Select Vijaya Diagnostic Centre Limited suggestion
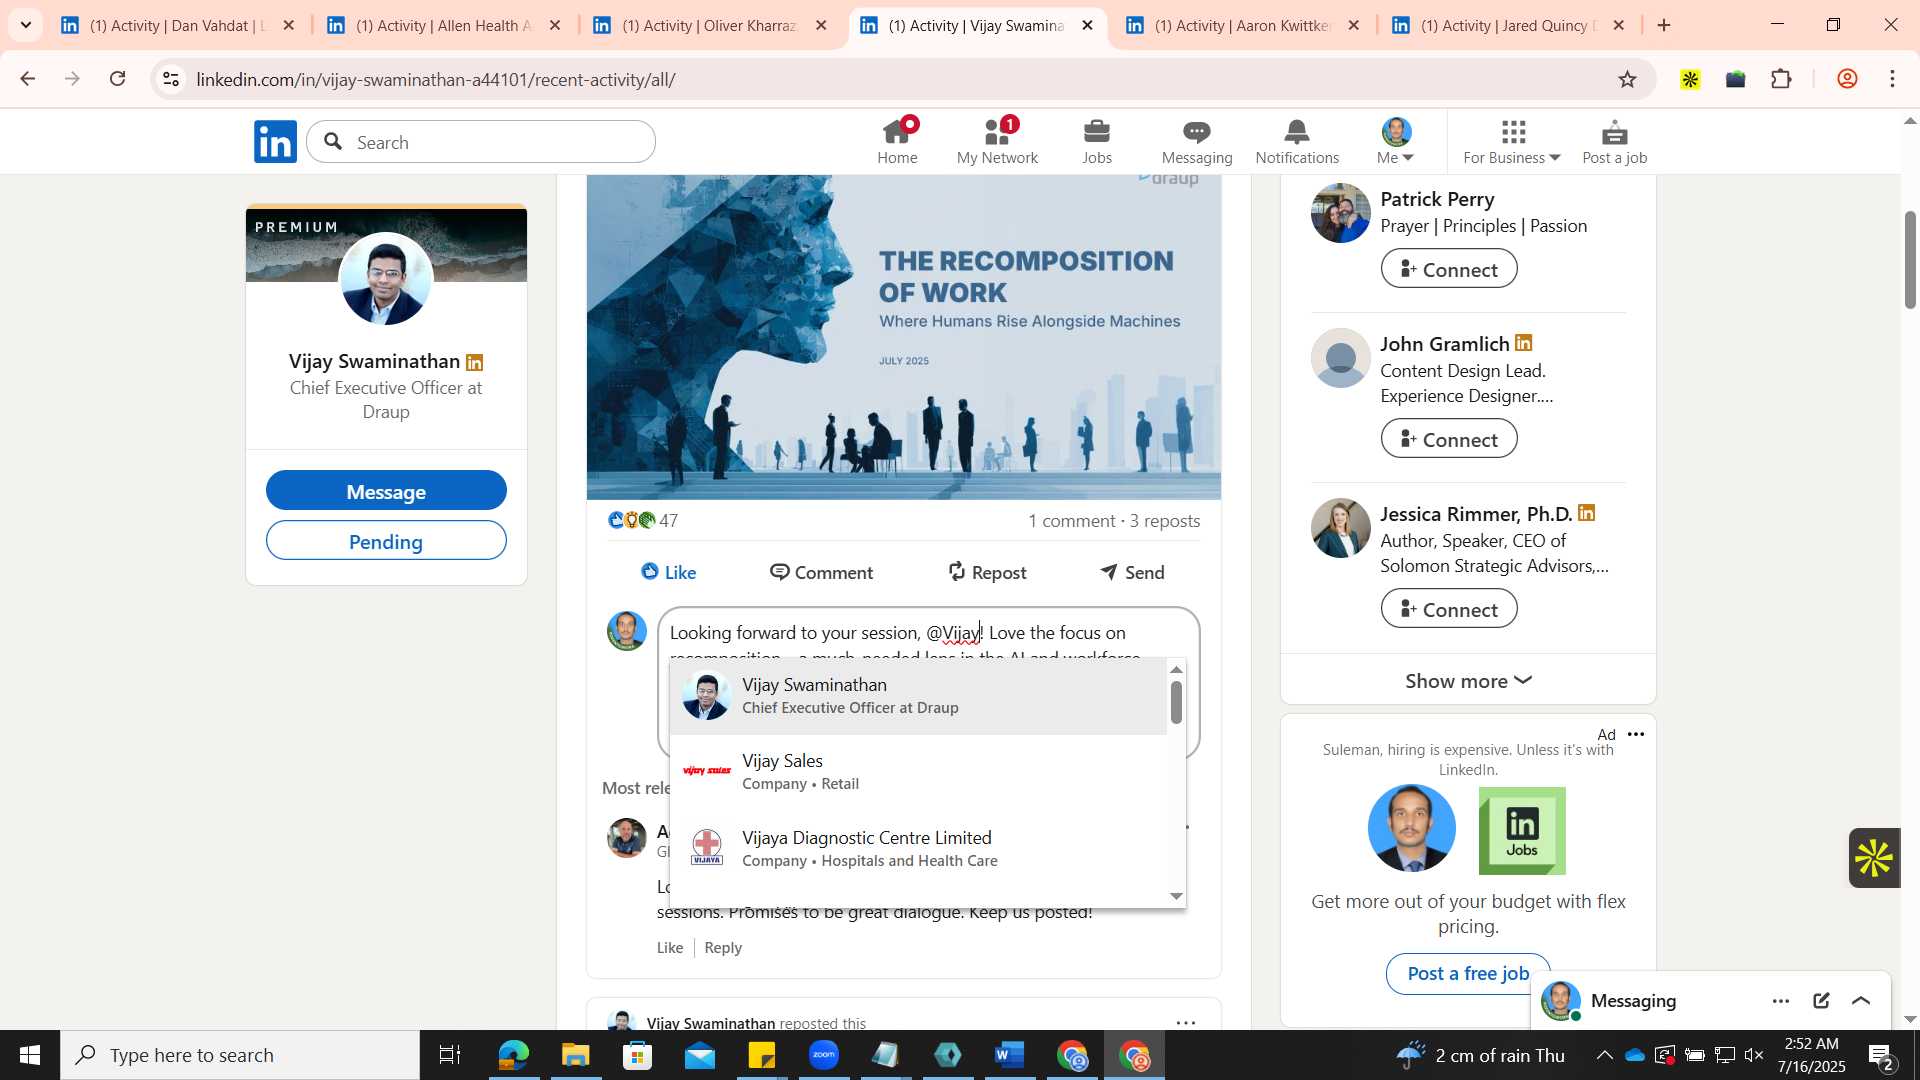The height and width of the screenshot is (1080, 1920). (x=918, y=848)
